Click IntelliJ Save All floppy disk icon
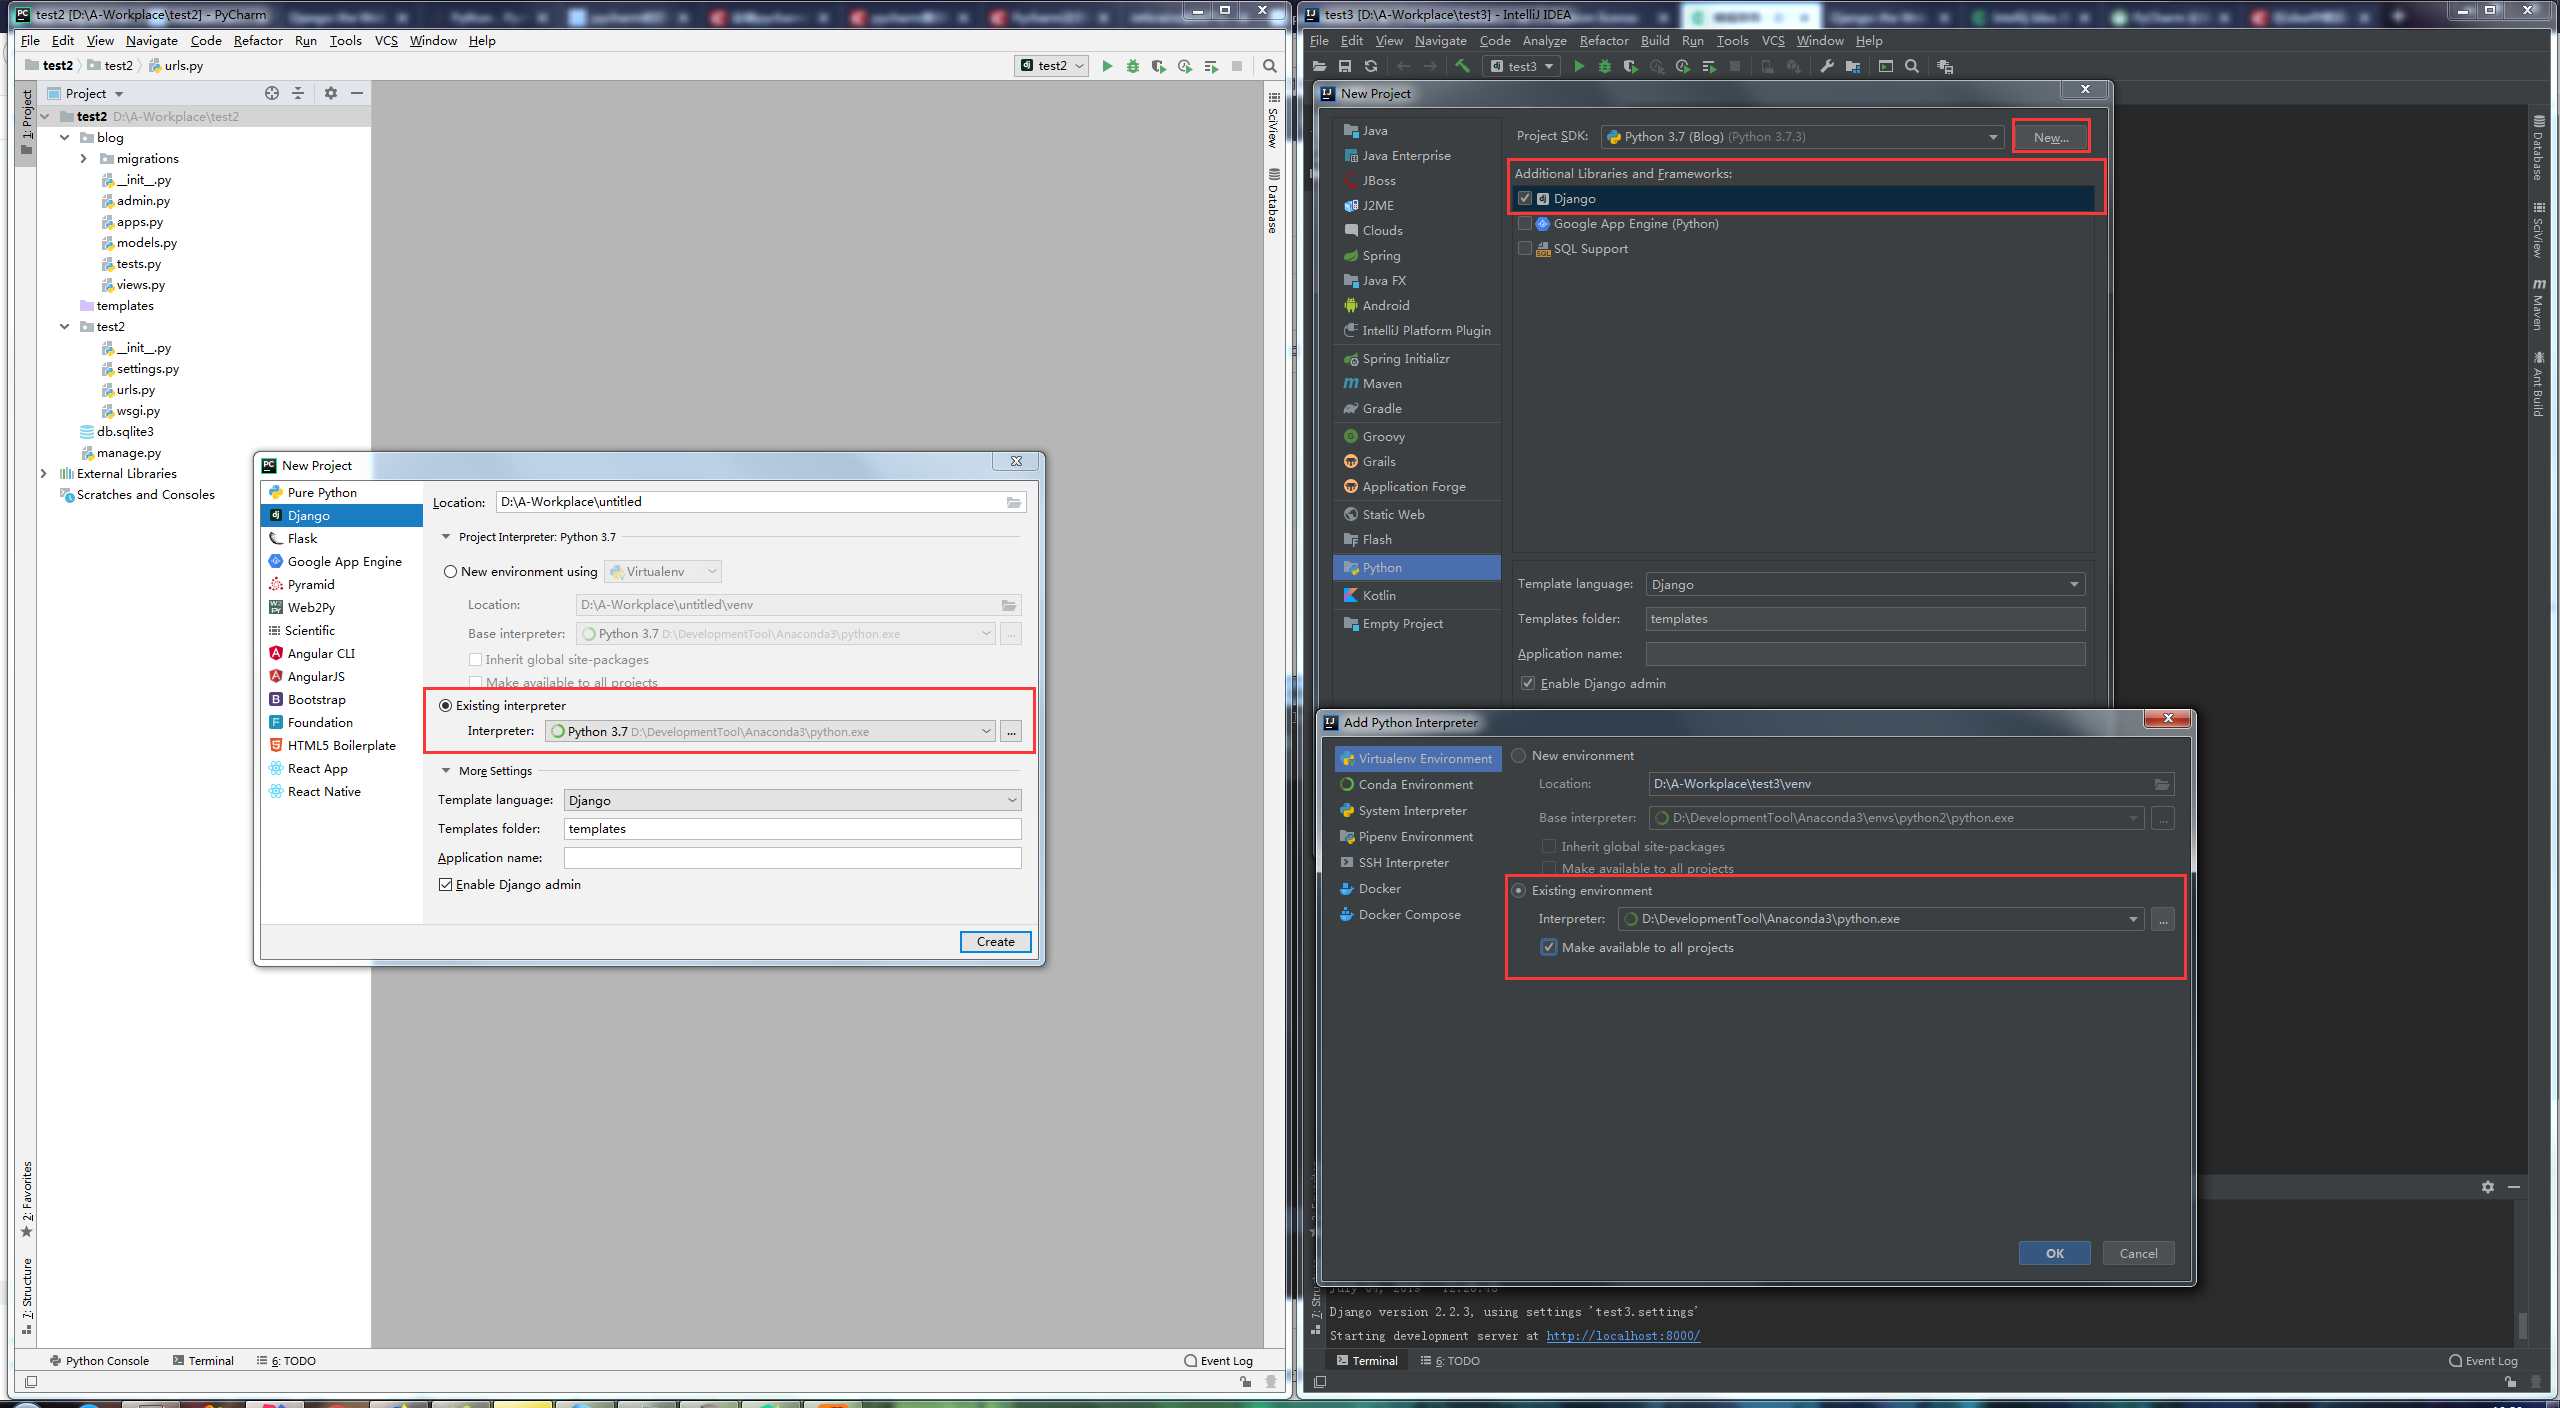This screenshot has width=2560, height=1408. [x=1345, y=66]
